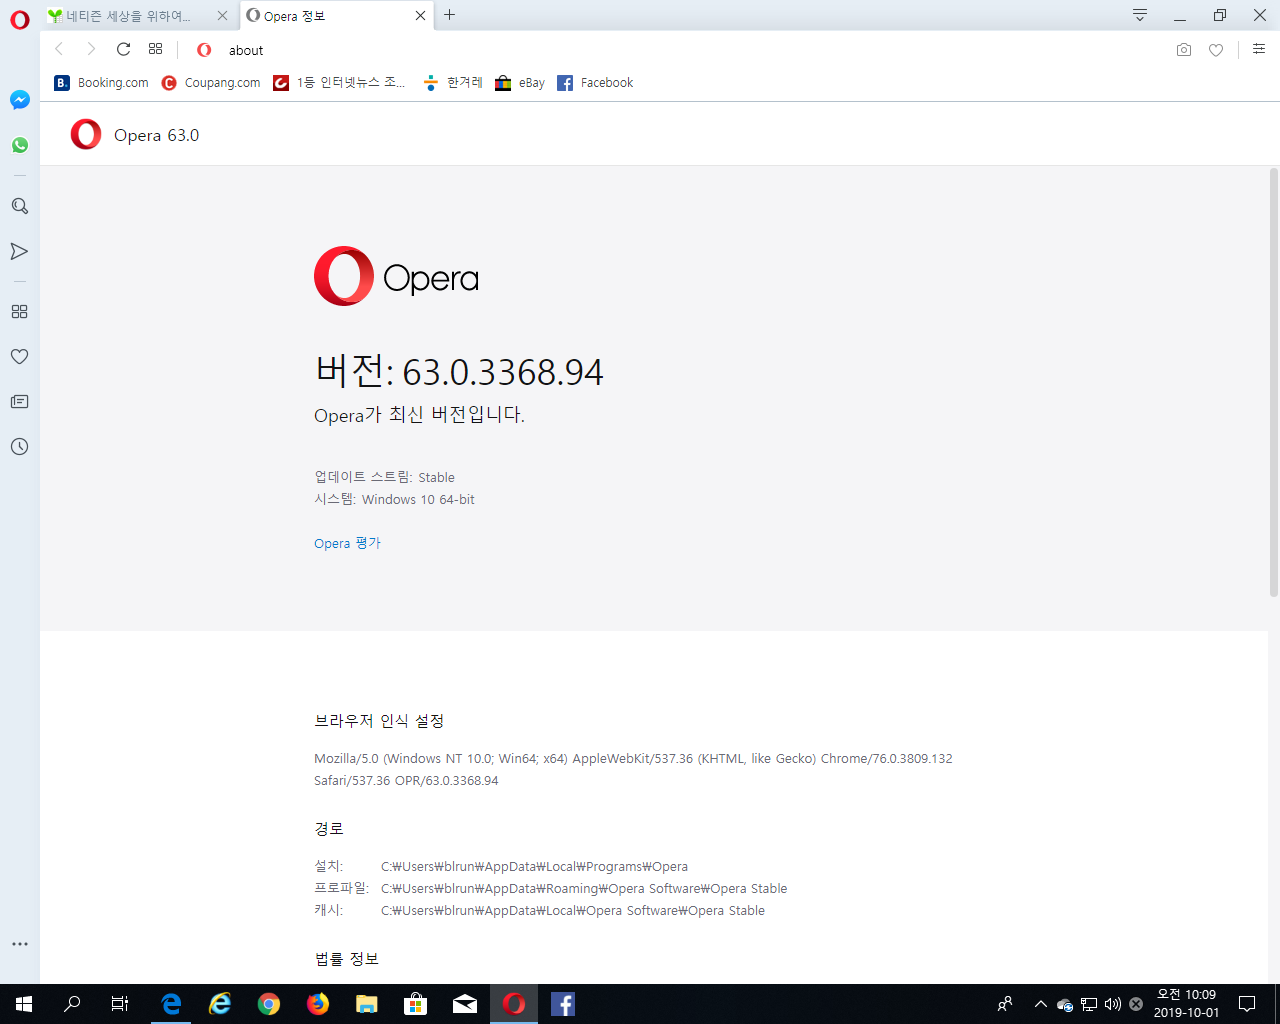
Task: Open Mail app from taskbar
Action: 465,1004
